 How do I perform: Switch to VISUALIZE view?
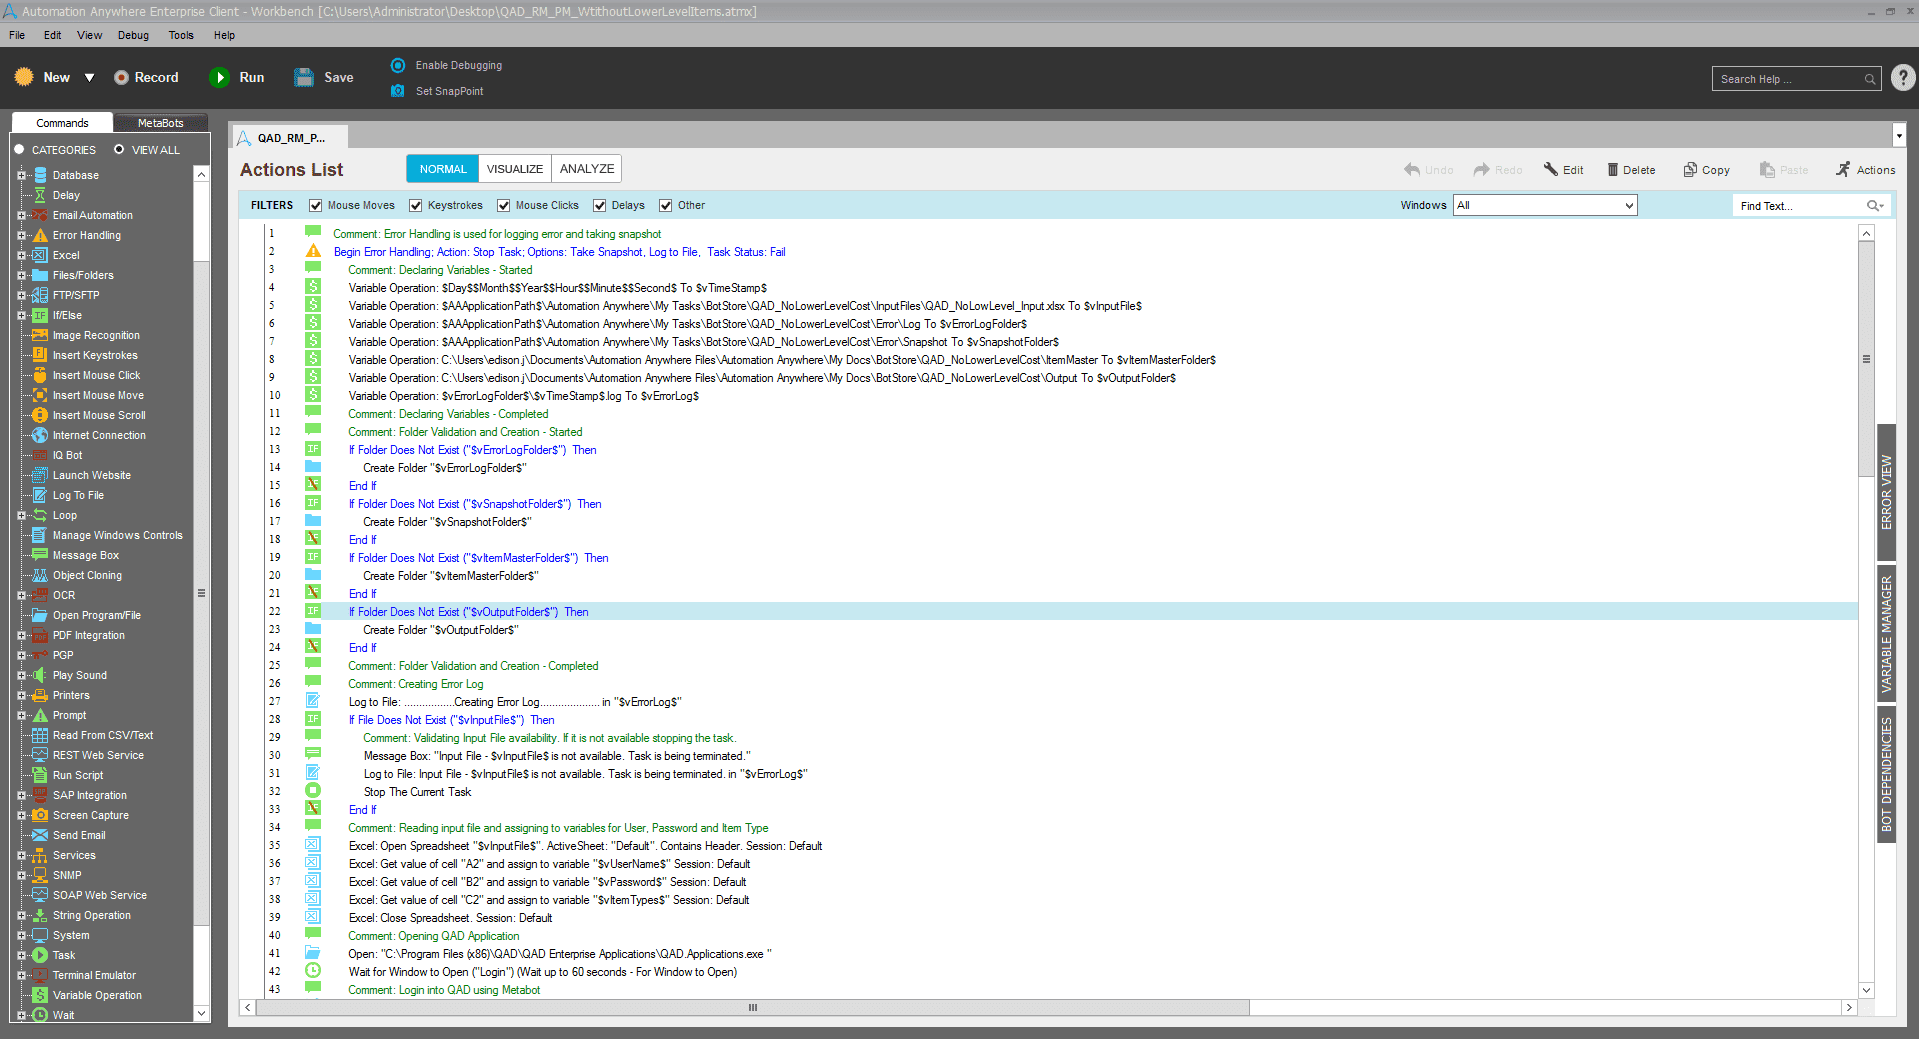coord(514,169)
